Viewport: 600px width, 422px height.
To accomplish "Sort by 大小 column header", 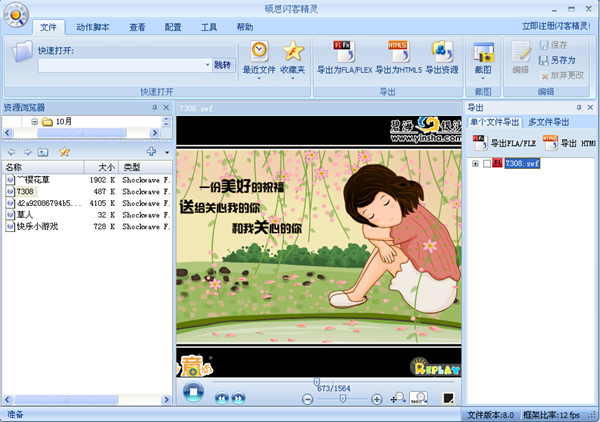I will tap(101, 167).
